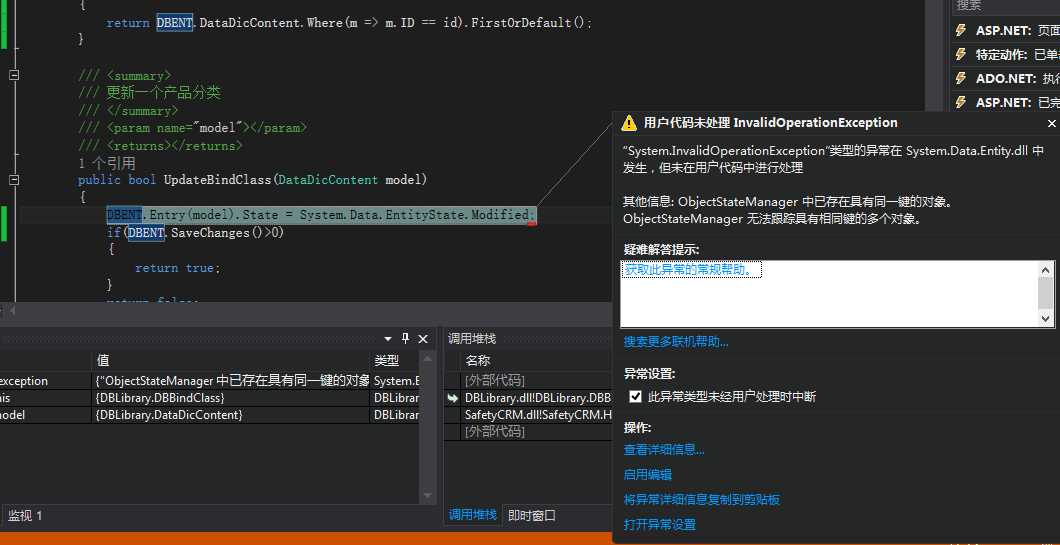This screenshot has width=1060, height=545.
Task: Open link 查看详细信息
Action: [664, 450]
